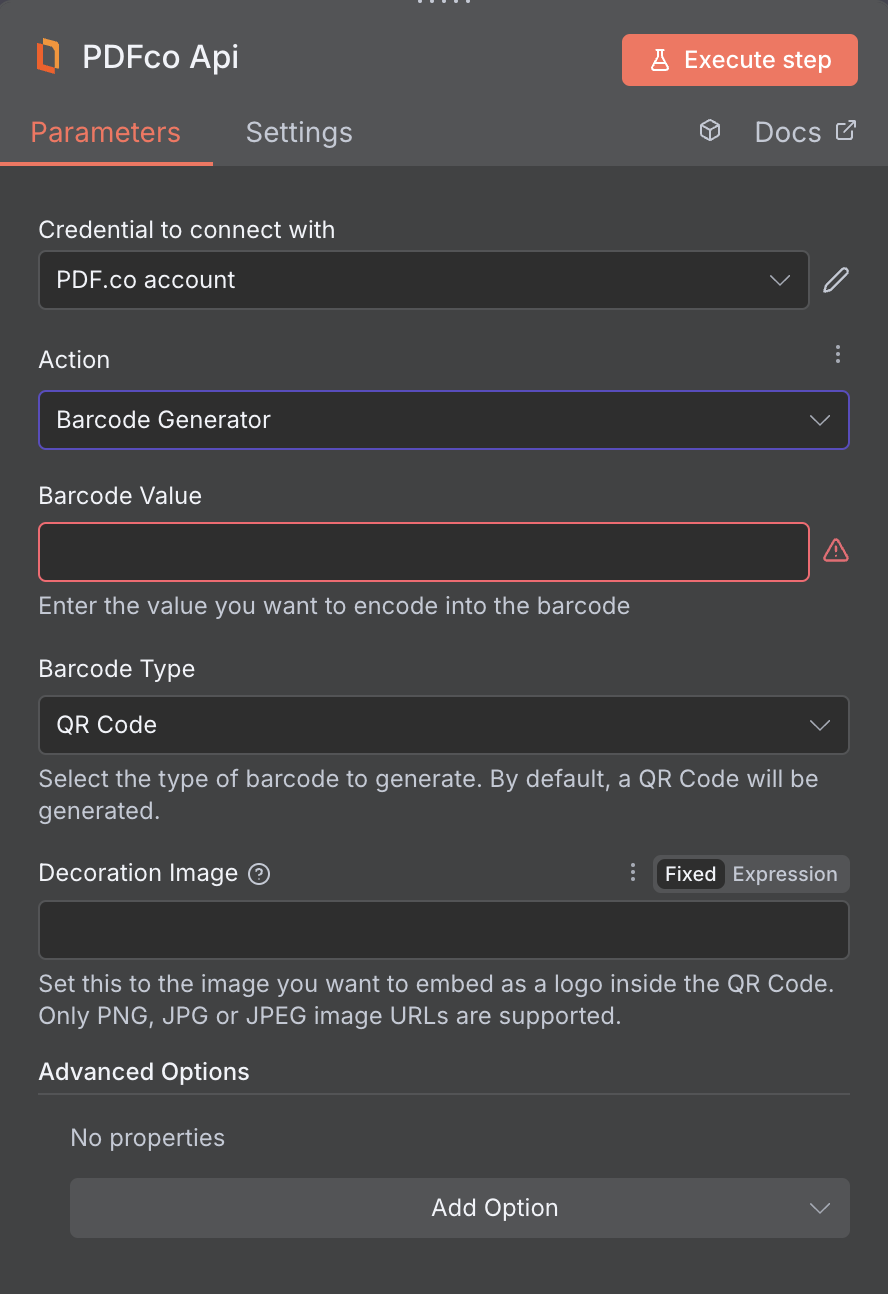Screen dimensions: 888x1294
Task: Open the three-dot menu for Decoration Image
Action: coord(632,873)
